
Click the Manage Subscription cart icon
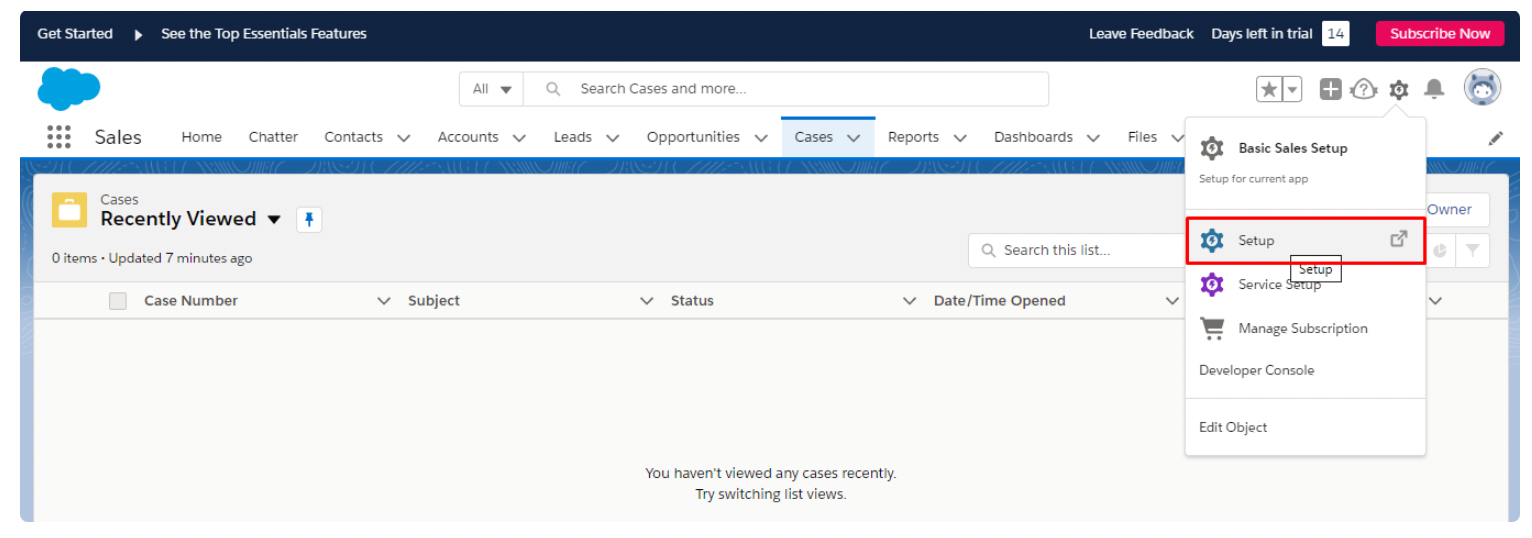coord(1212,328)
